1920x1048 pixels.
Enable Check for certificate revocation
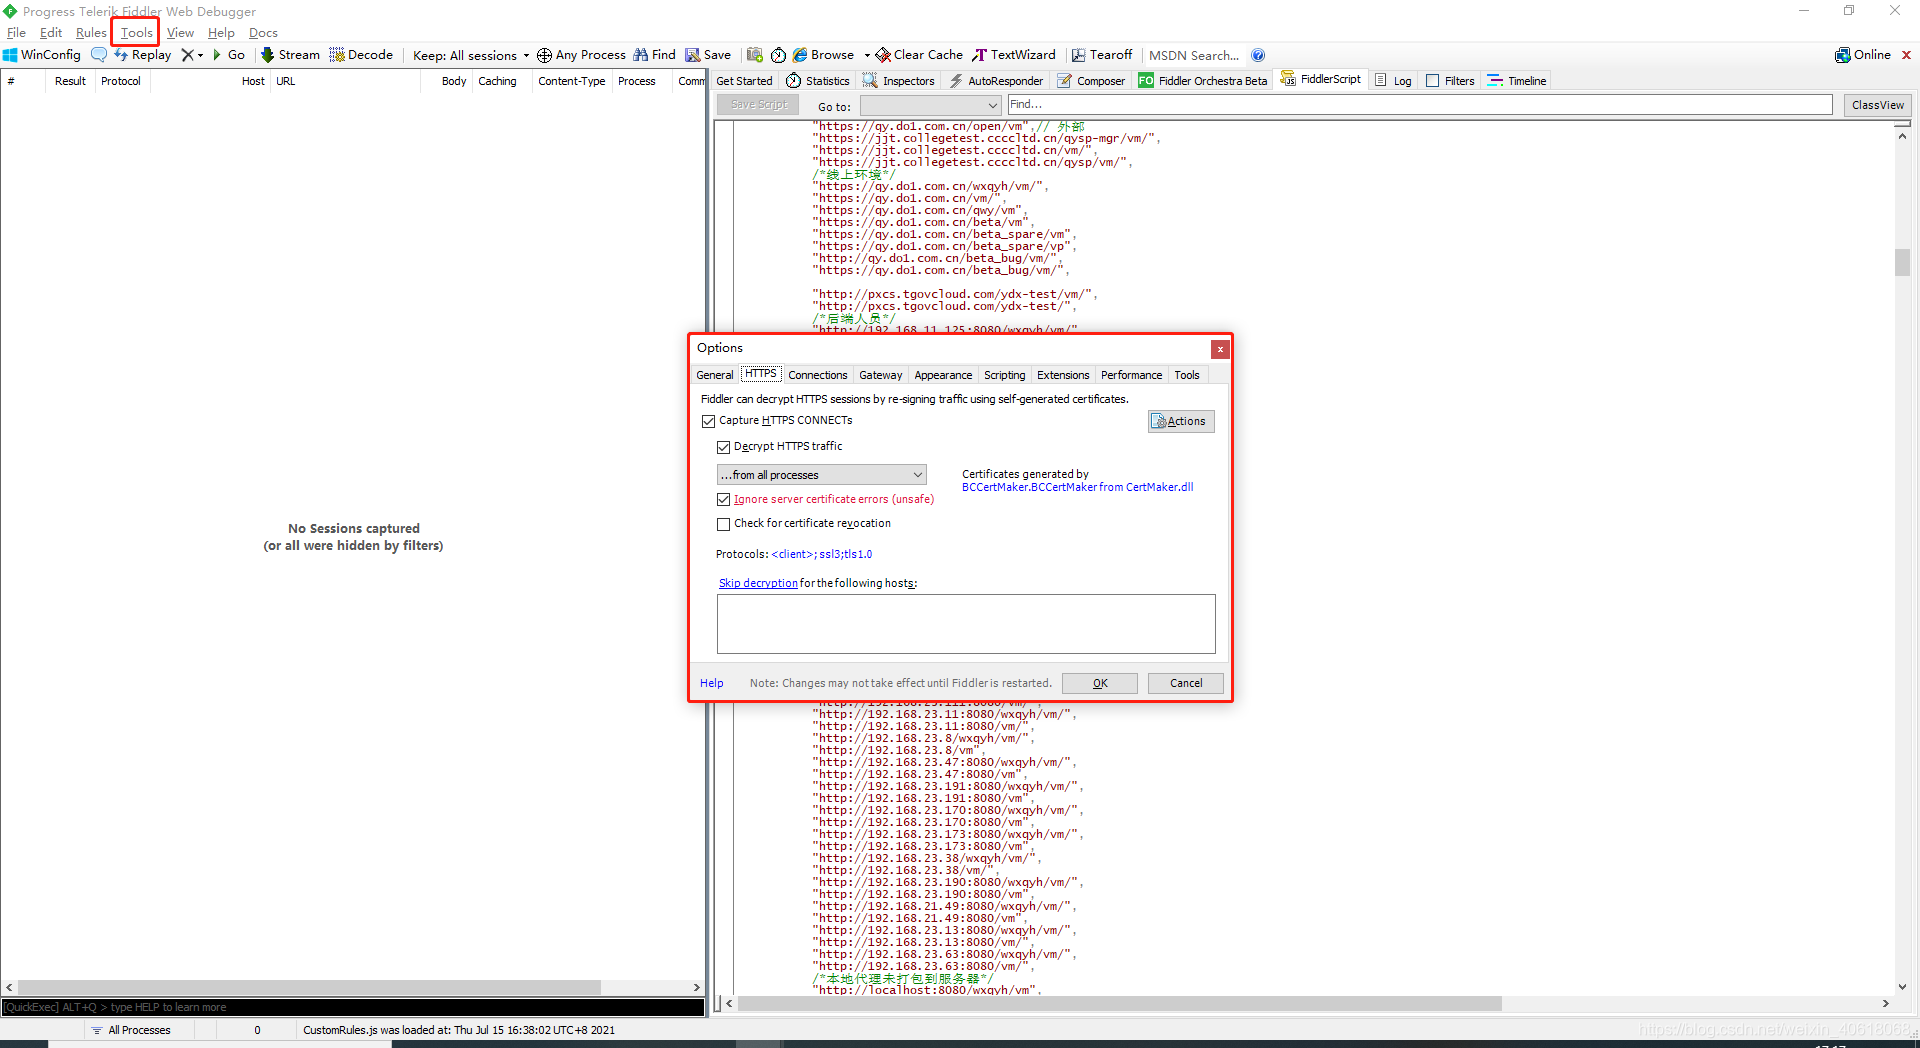(x=724, y=524)
